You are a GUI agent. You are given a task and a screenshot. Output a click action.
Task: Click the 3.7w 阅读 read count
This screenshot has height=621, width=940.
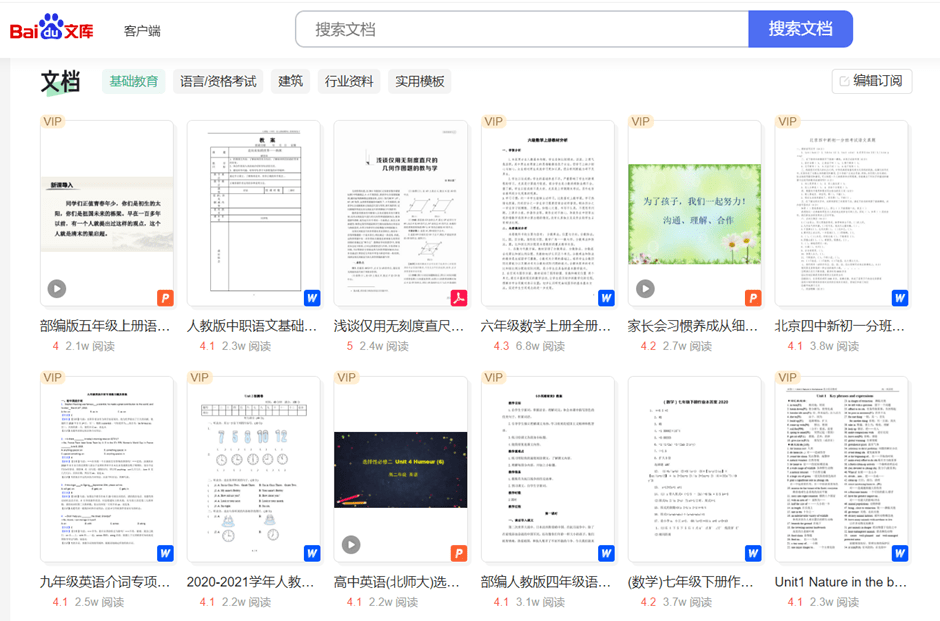point(687,602)
